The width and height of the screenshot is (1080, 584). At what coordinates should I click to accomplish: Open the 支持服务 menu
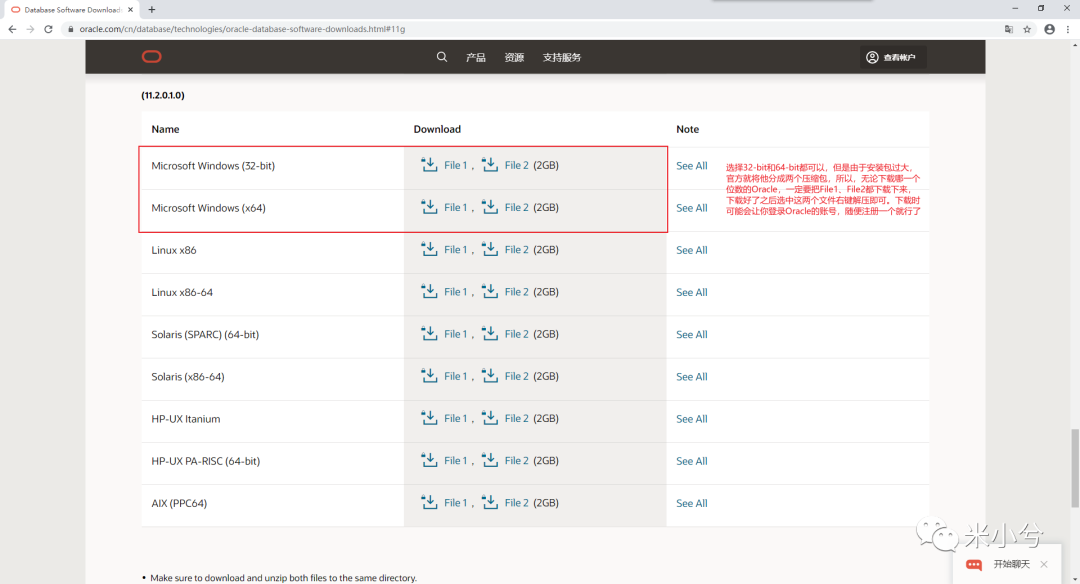(561, 57)
